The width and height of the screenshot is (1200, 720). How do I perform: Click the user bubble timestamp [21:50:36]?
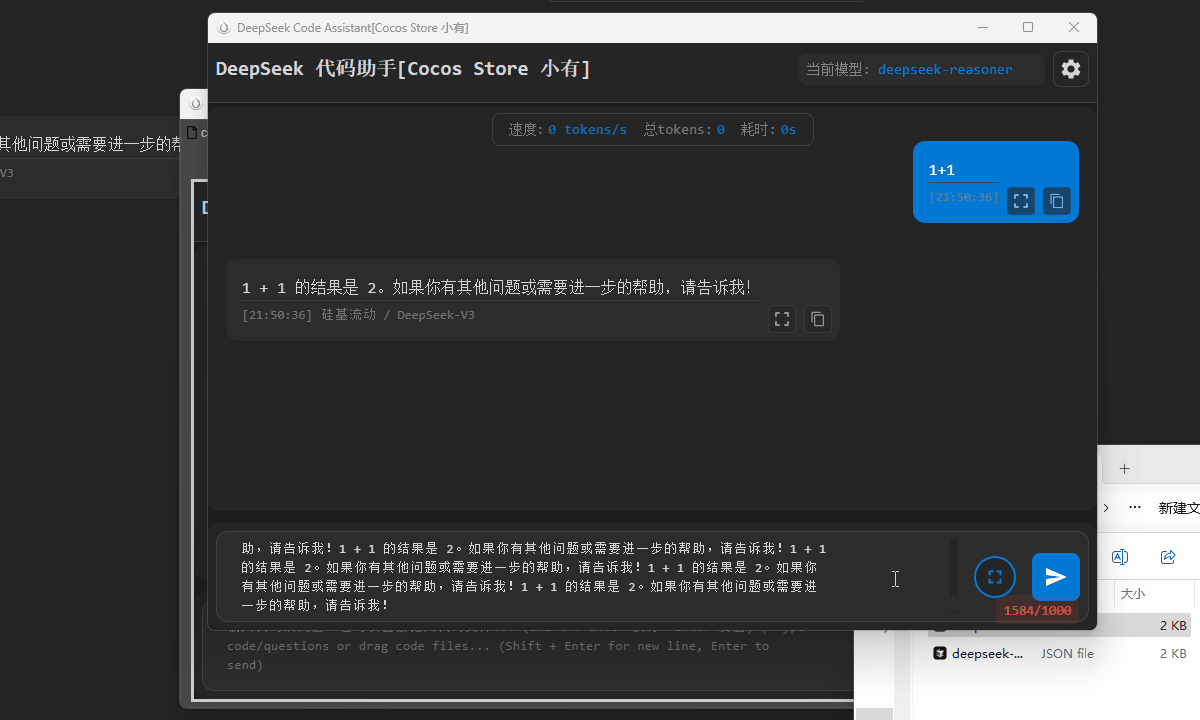[964, 197]
